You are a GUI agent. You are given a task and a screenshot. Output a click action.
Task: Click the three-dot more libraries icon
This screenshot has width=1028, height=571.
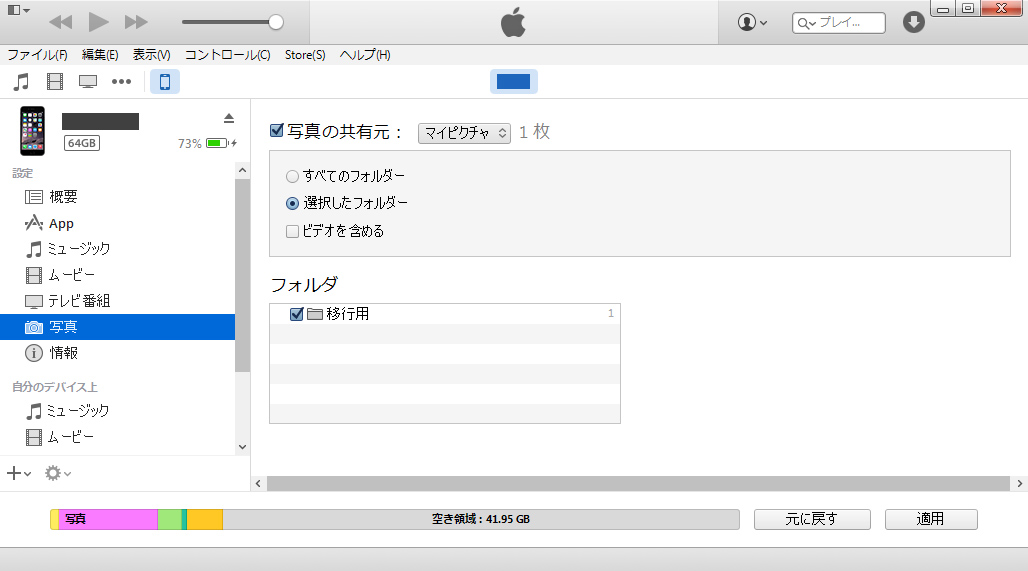click(x=122, y=82)
